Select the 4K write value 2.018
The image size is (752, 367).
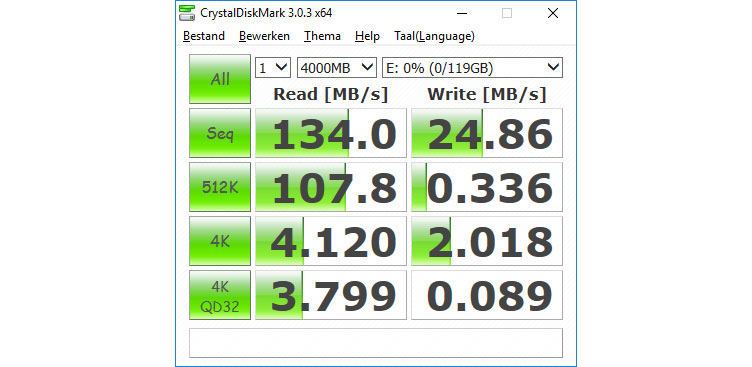pyautogui.click(x=487, y=241)
